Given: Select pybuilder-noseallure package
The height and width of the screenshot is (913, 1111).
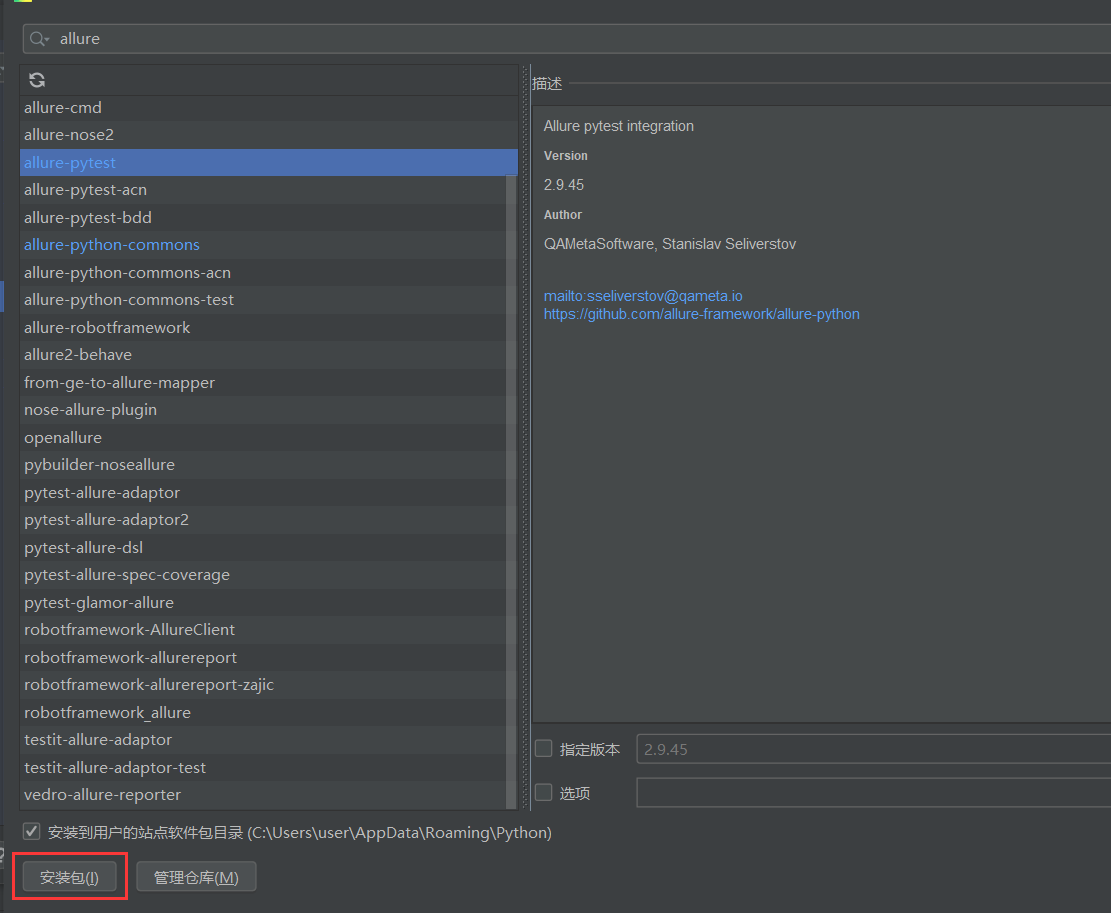Looking at the screenshot, I should [264, 465].
